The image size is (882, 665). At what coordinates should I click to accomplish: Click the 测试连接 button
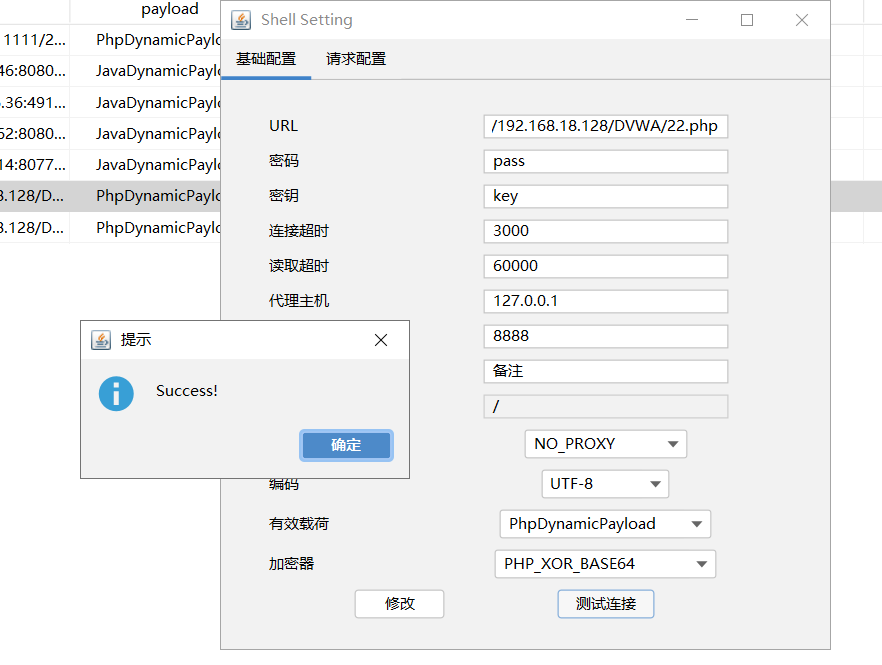point(605,603)
